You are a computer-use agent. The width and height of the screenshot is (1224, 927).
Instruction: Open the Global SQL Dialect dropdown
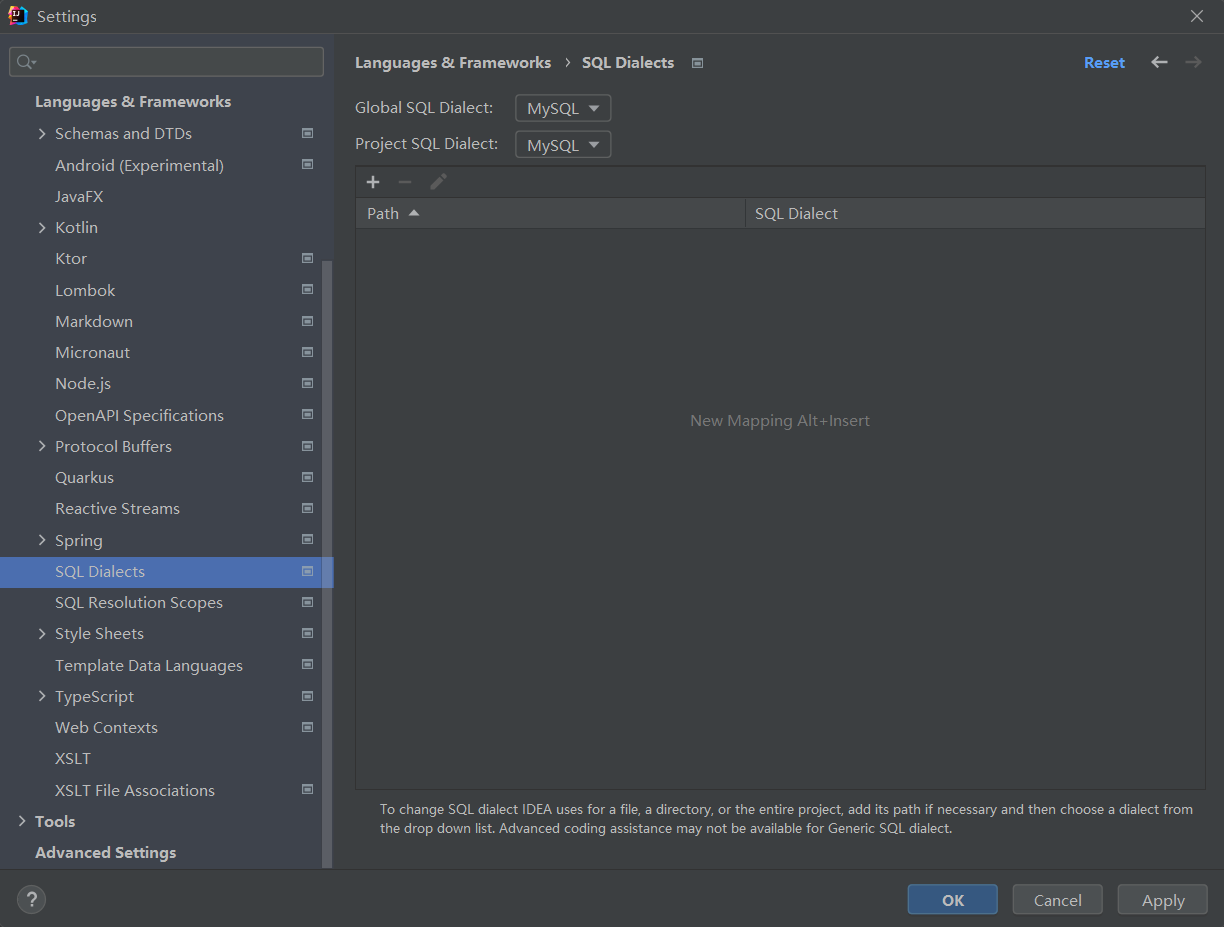tap(563, 108)
